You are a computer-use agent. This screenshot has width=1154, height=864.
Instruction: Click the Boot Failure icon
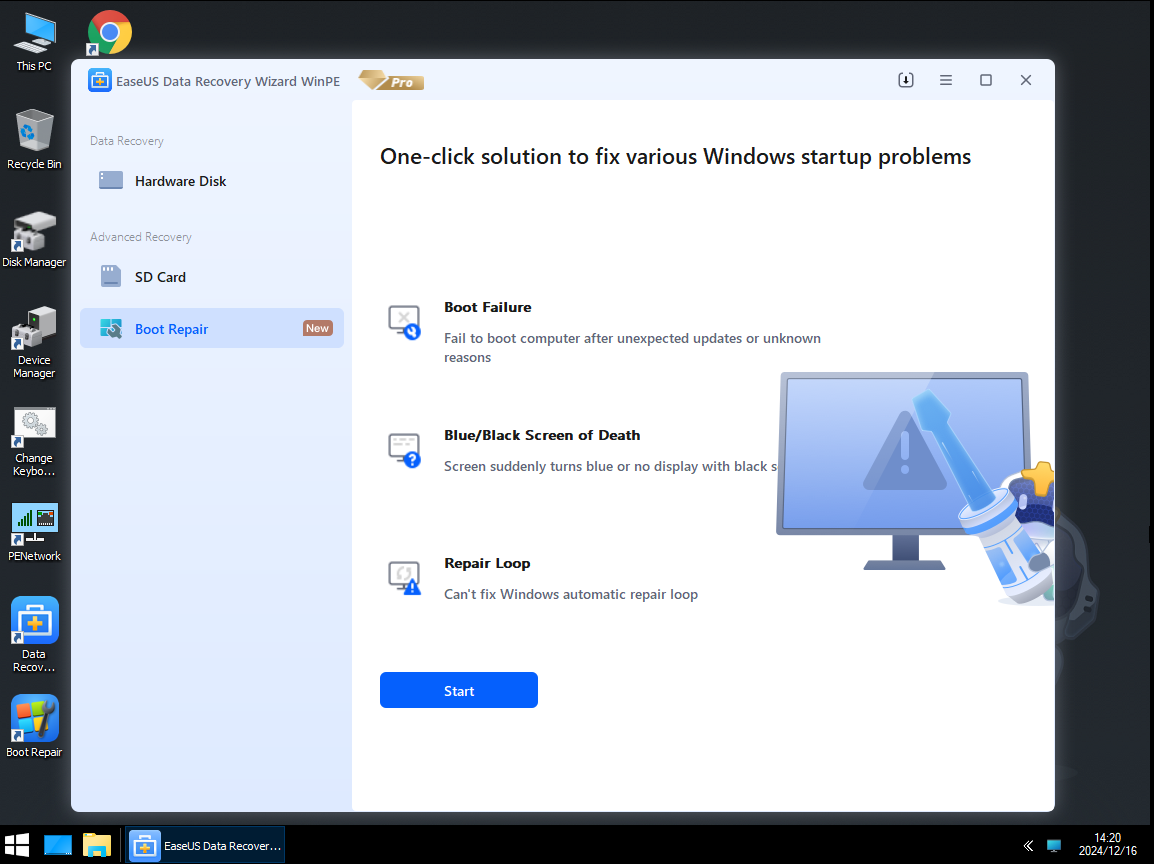point(404,322)
